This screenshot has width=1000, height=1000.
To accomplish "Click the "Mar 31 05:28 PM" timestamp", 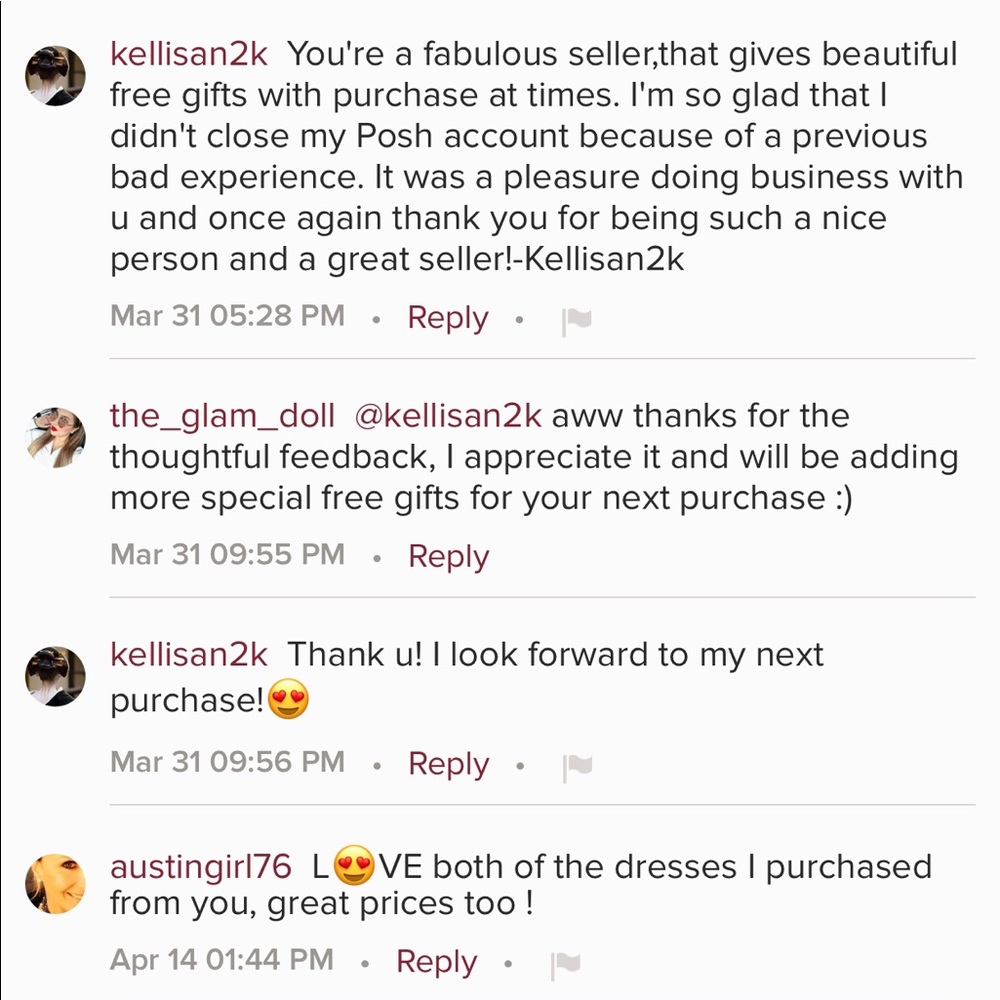I will pyautogui.click(x=226, y=316).
